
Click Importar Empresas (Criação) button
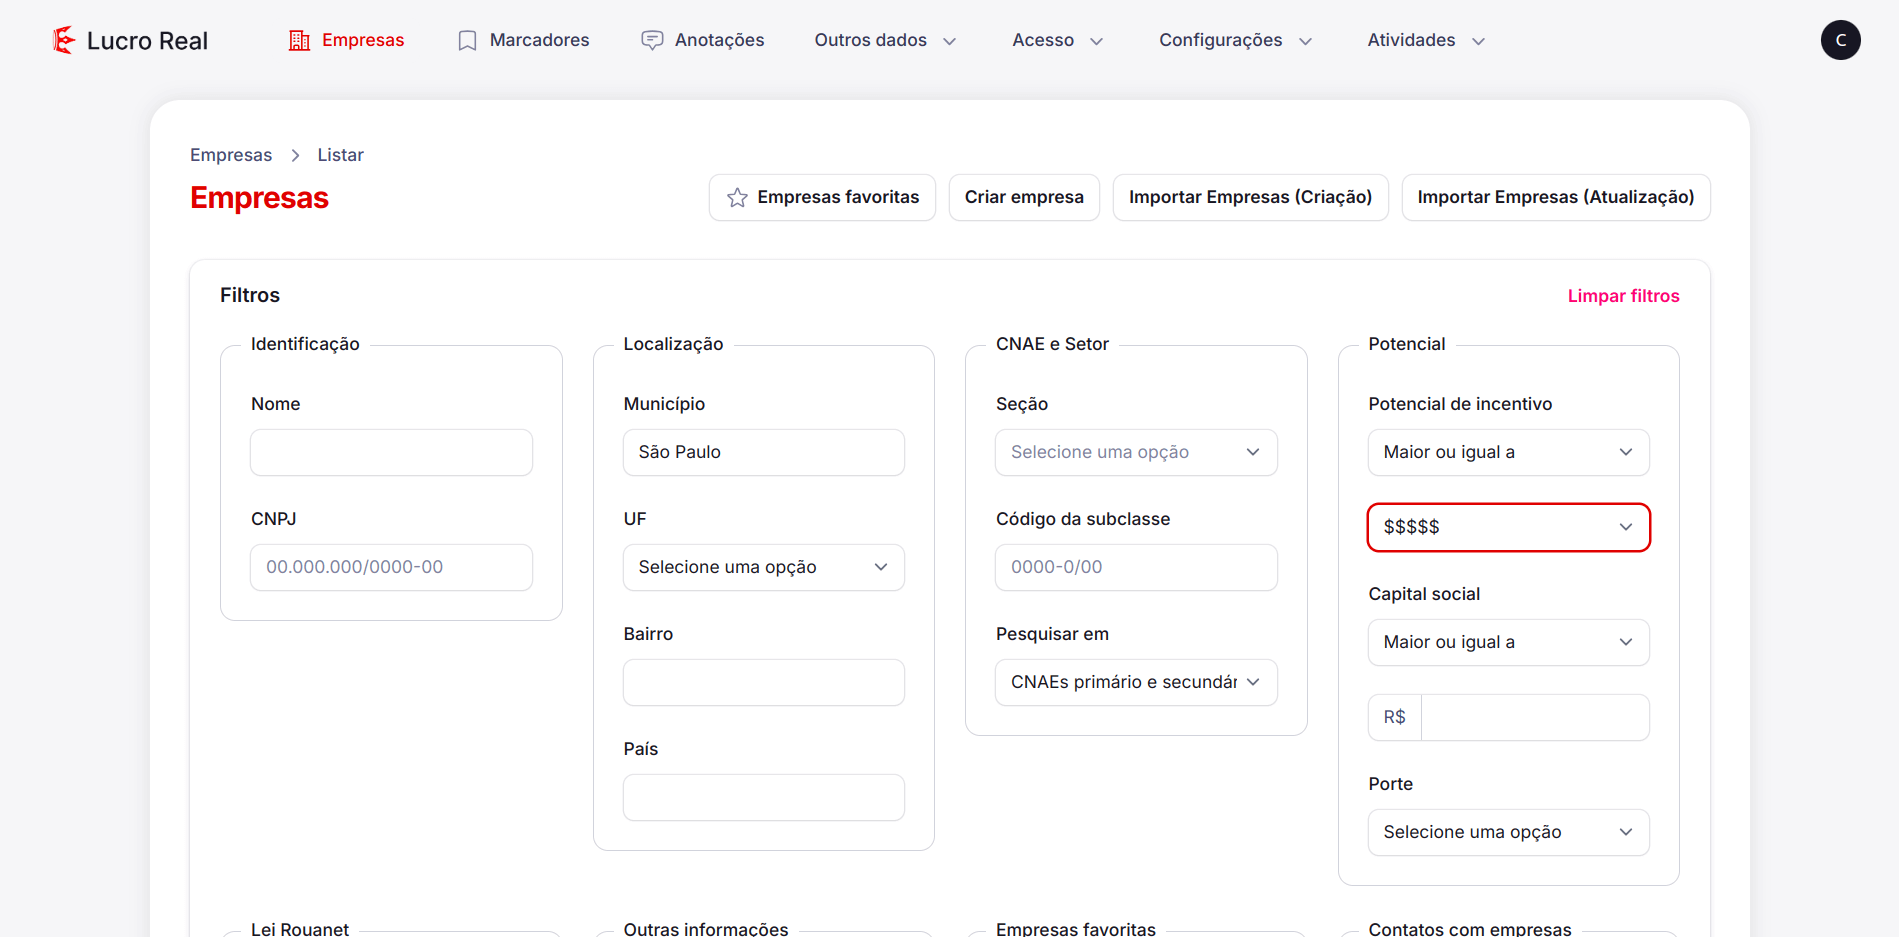pyautogui.click(x=1250, y=197)
